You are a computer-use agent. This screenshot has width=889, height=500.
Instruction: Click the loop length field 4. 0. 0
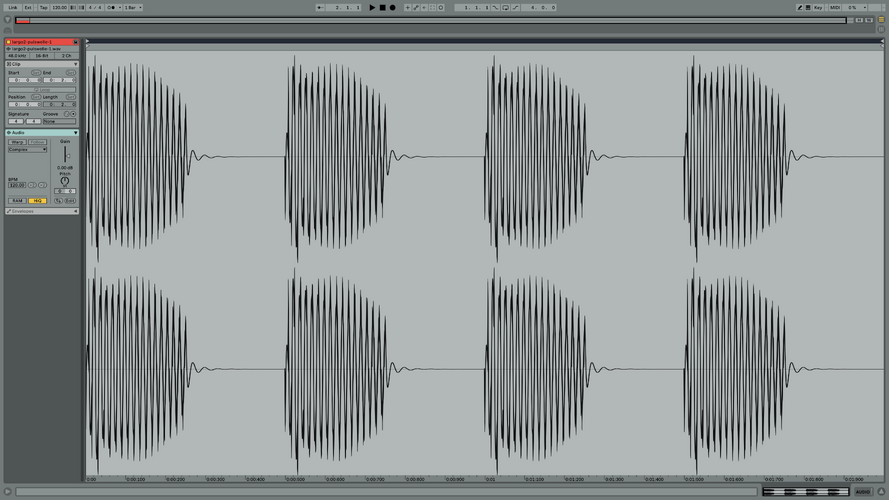[539, 7]
